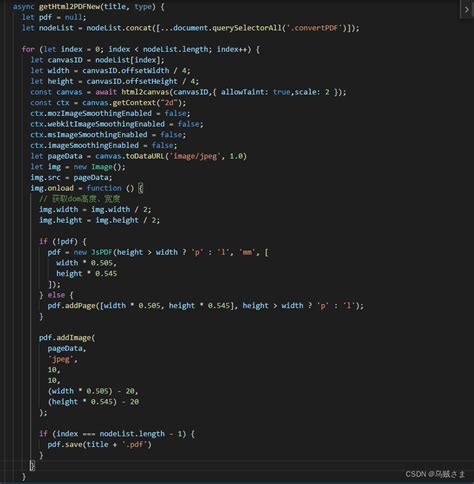Click the '(width * 0.505) - 20,' line

coord(93,391)
